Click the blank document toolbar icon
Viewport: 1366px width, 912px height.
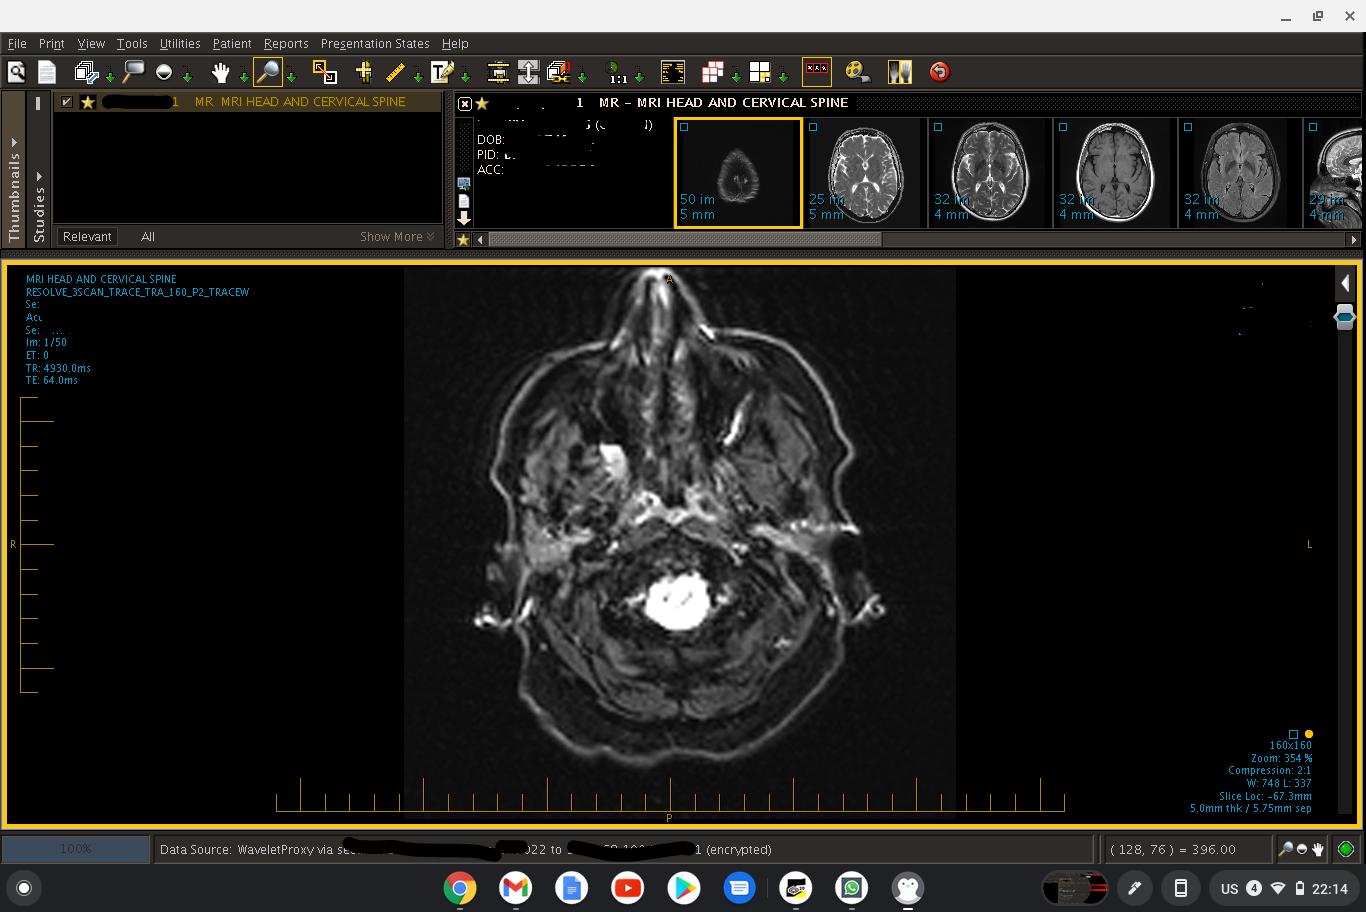tap(47, 72)
